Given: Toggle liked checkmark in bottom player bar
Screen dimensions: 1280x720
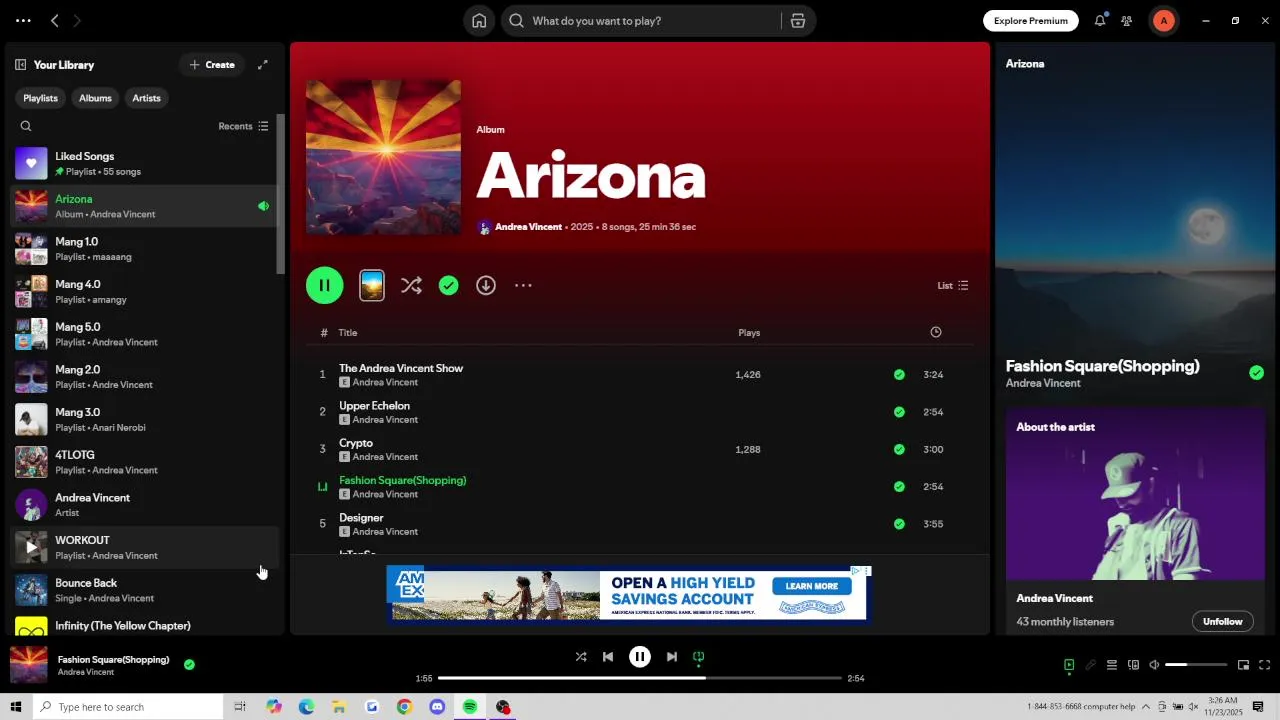Looking at the screenshot, I should tap(189, 664).
